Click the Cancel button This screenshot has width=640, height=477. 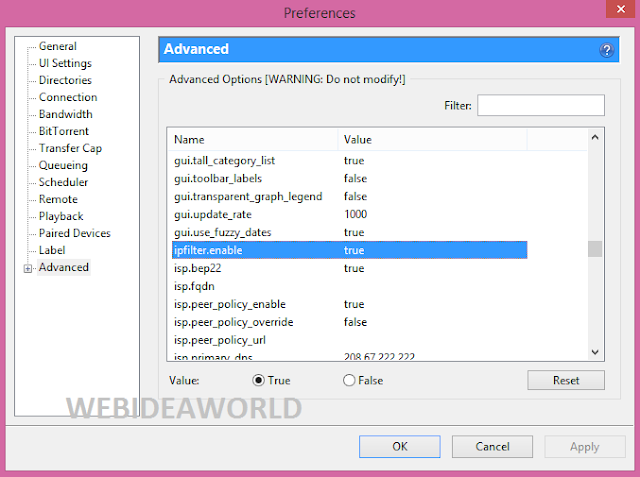[492, 446]
